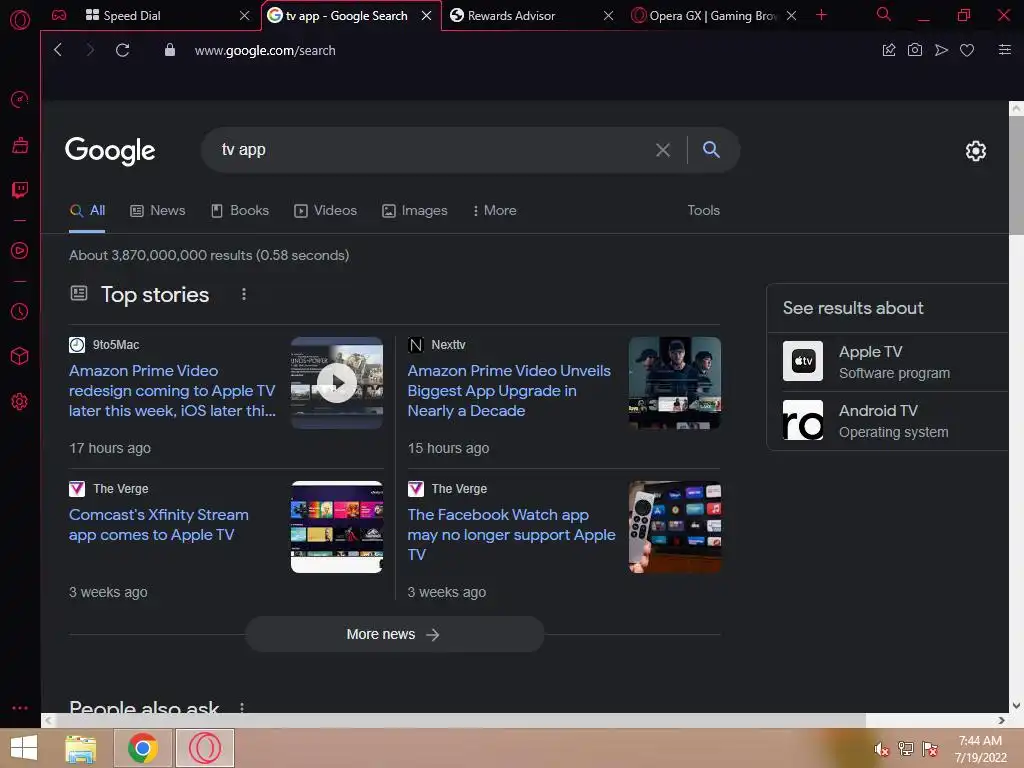The height and width of the screenshot is (768, 1024).
Task: Open Android TV operating system result
Action: [x=888, y=421]
